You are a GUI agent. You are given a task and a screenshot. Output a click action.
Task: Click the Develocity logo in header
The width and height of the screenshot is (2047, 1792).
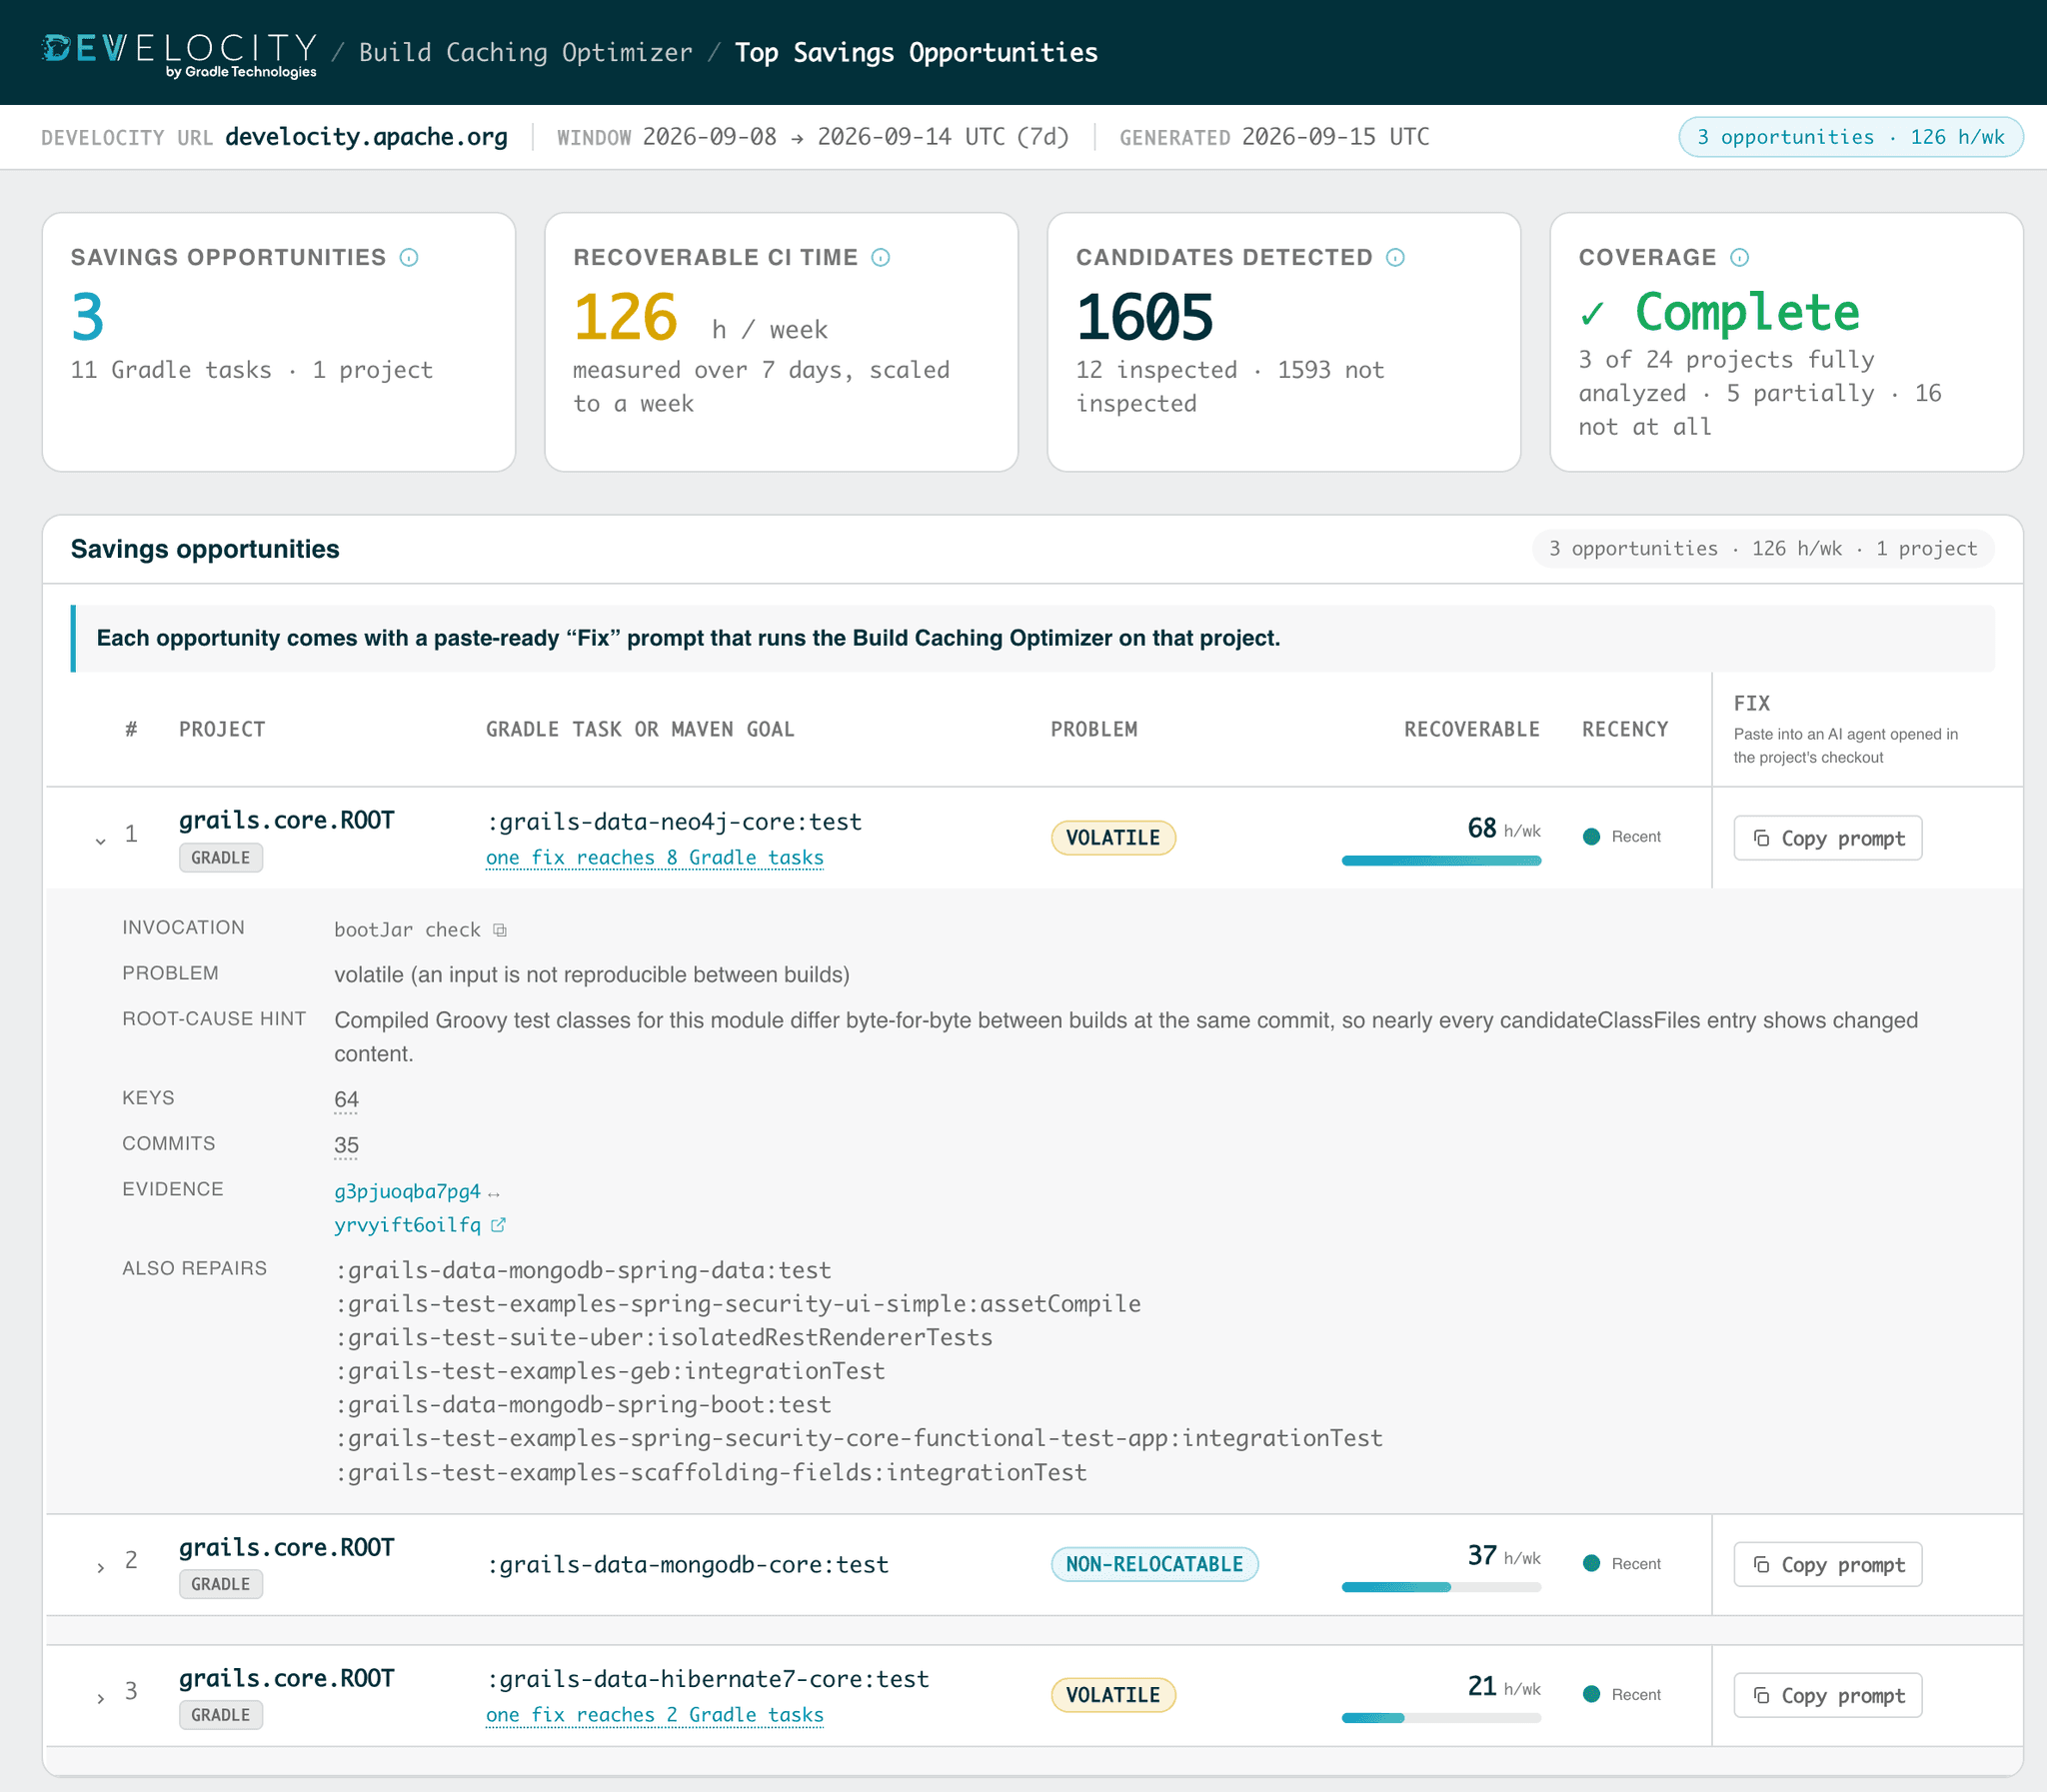tap(179, 54)
